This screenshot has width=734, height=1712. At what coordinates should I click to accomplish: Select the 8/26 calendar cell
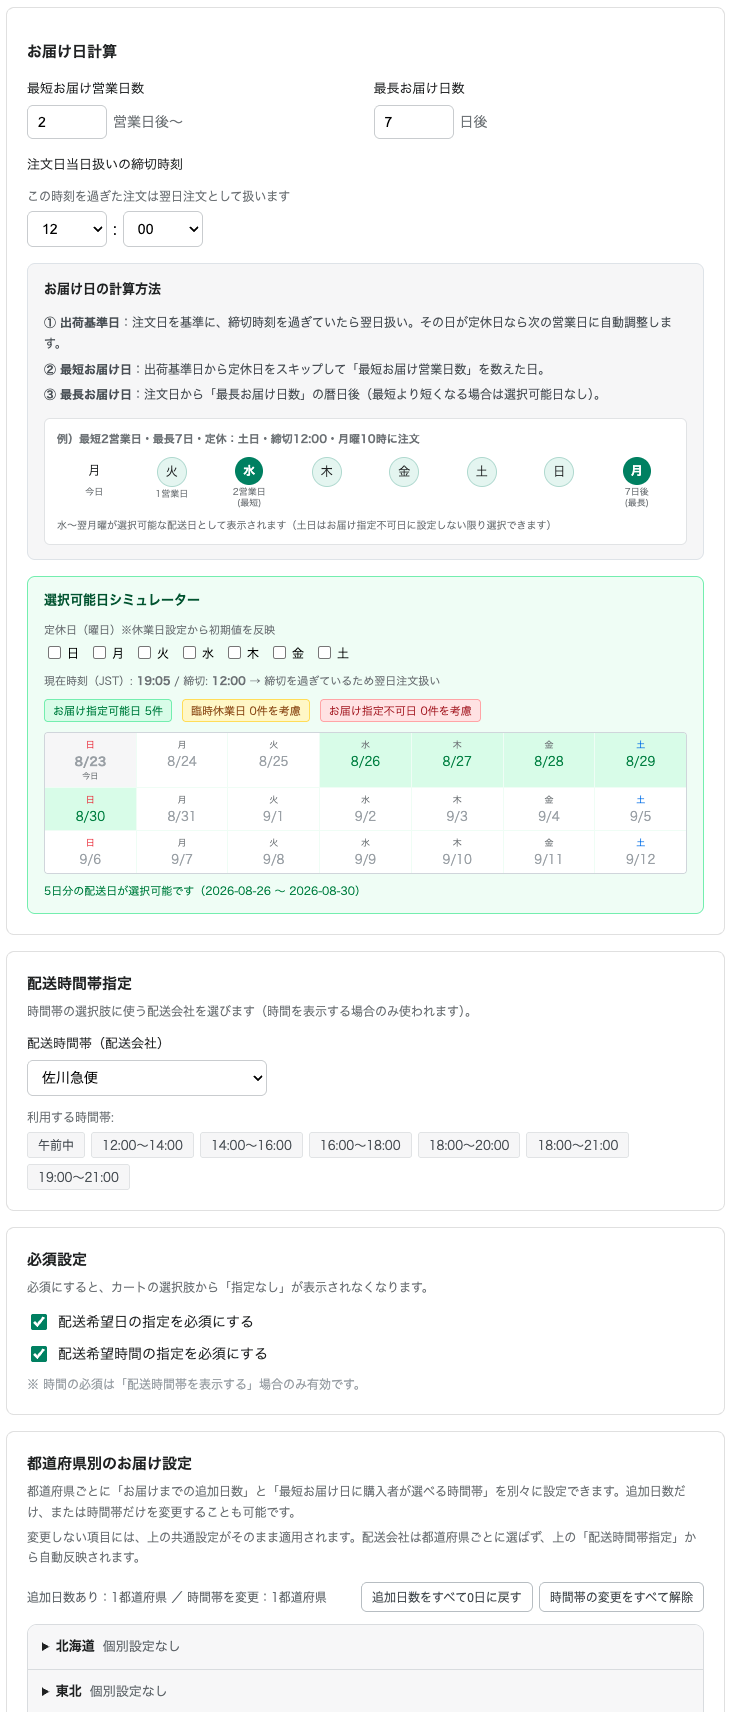point(365,760)
